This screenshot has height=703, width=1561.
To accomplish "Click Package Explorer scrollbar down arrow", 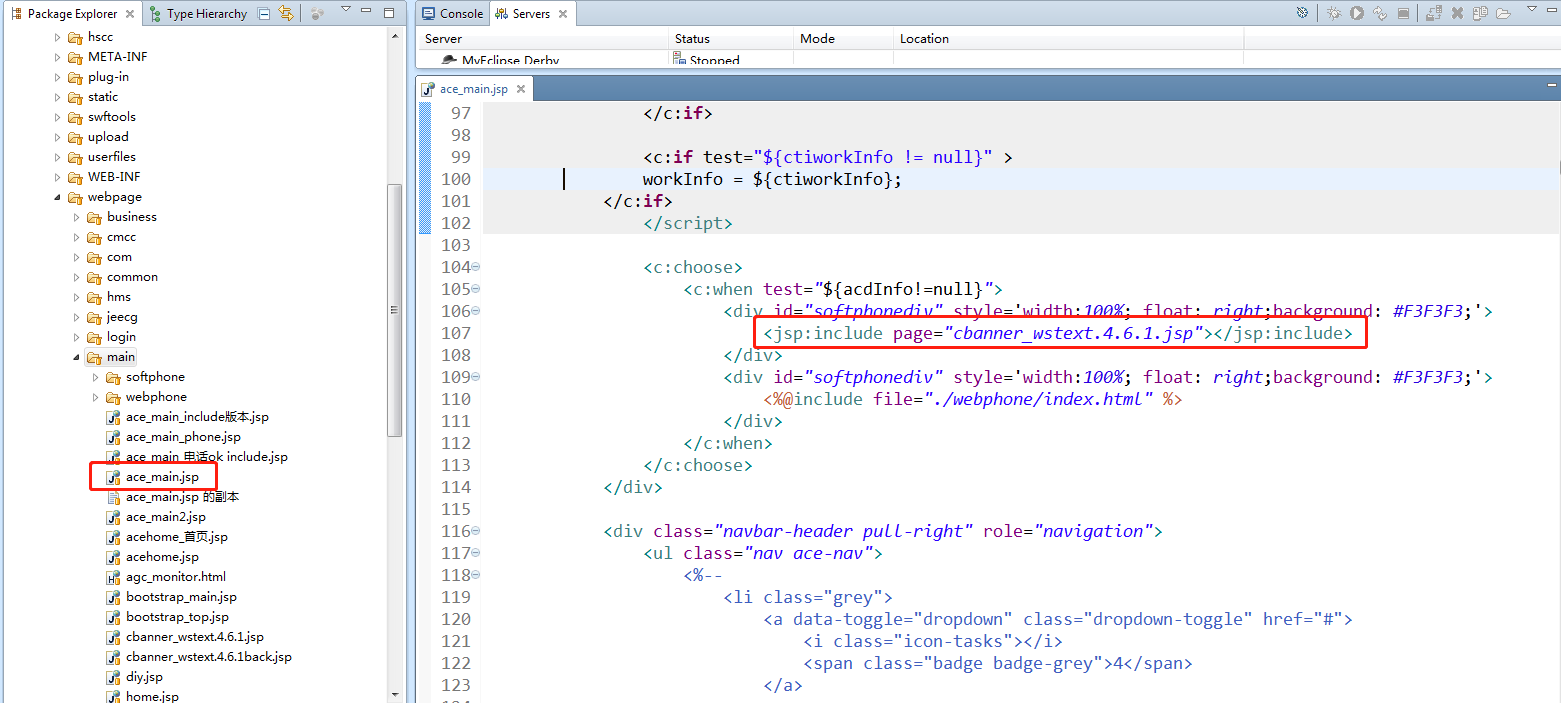I will tap(394, 694).
